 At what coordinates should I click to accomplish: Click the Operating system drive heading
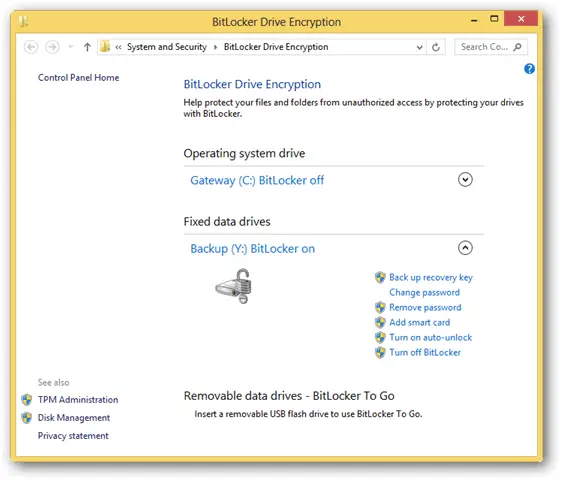point(244,153)
